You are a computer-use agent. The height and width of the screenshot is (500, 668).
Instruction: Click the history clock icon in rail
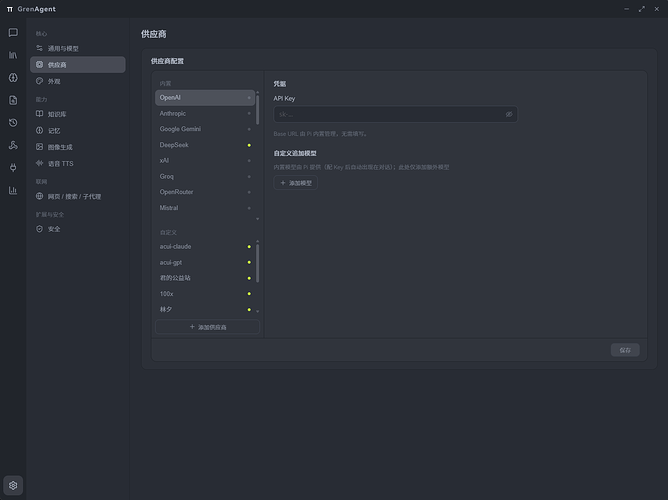click(13, 123)
